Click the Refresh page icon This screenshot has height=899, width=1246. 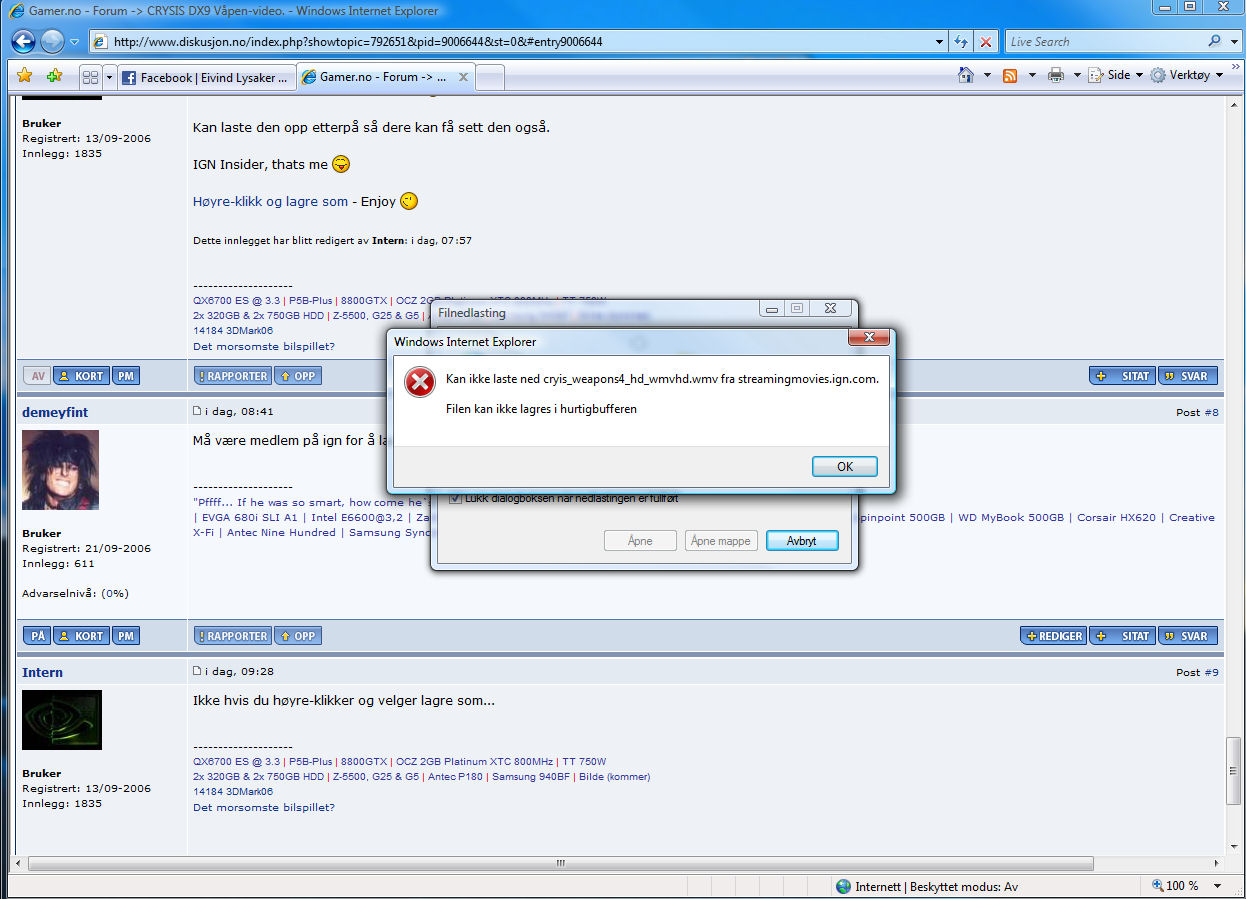coord(961,42)
